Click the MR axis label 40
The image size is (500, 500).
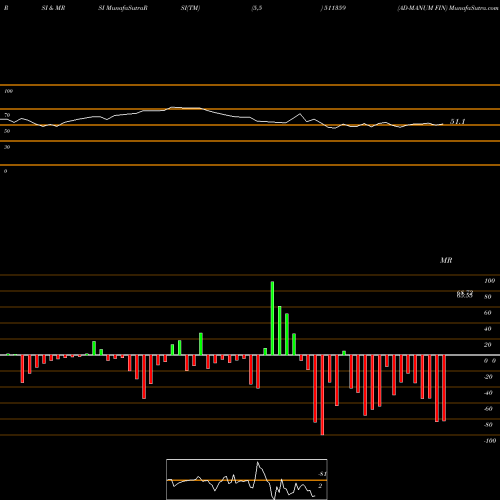point(488,329)
